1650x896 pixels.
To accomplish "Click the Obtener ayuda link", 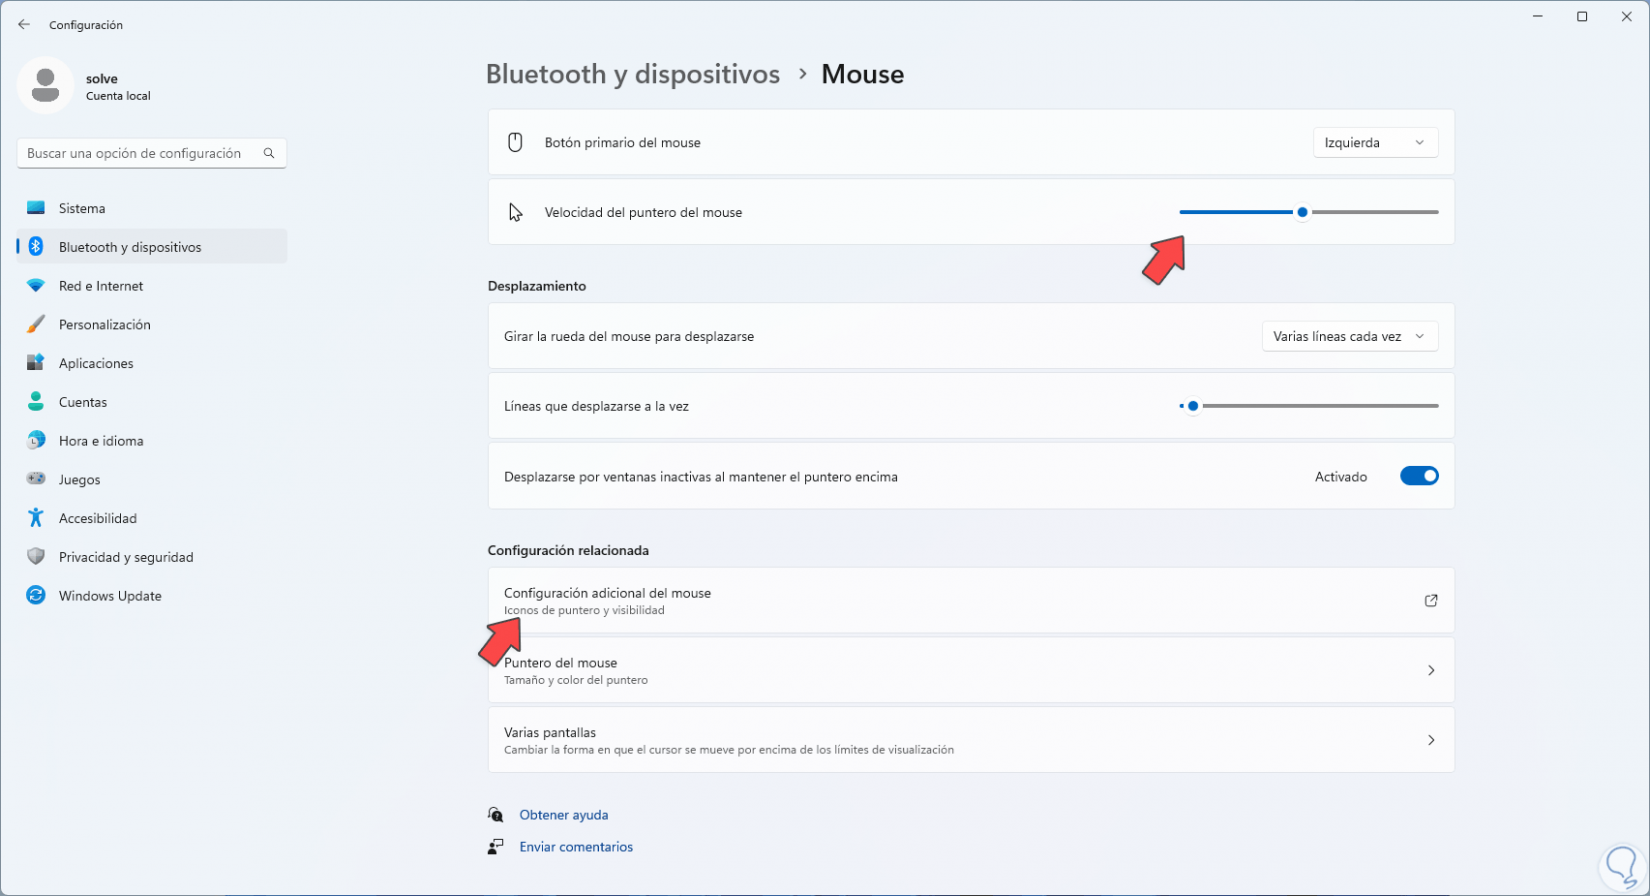I will 564,815.
